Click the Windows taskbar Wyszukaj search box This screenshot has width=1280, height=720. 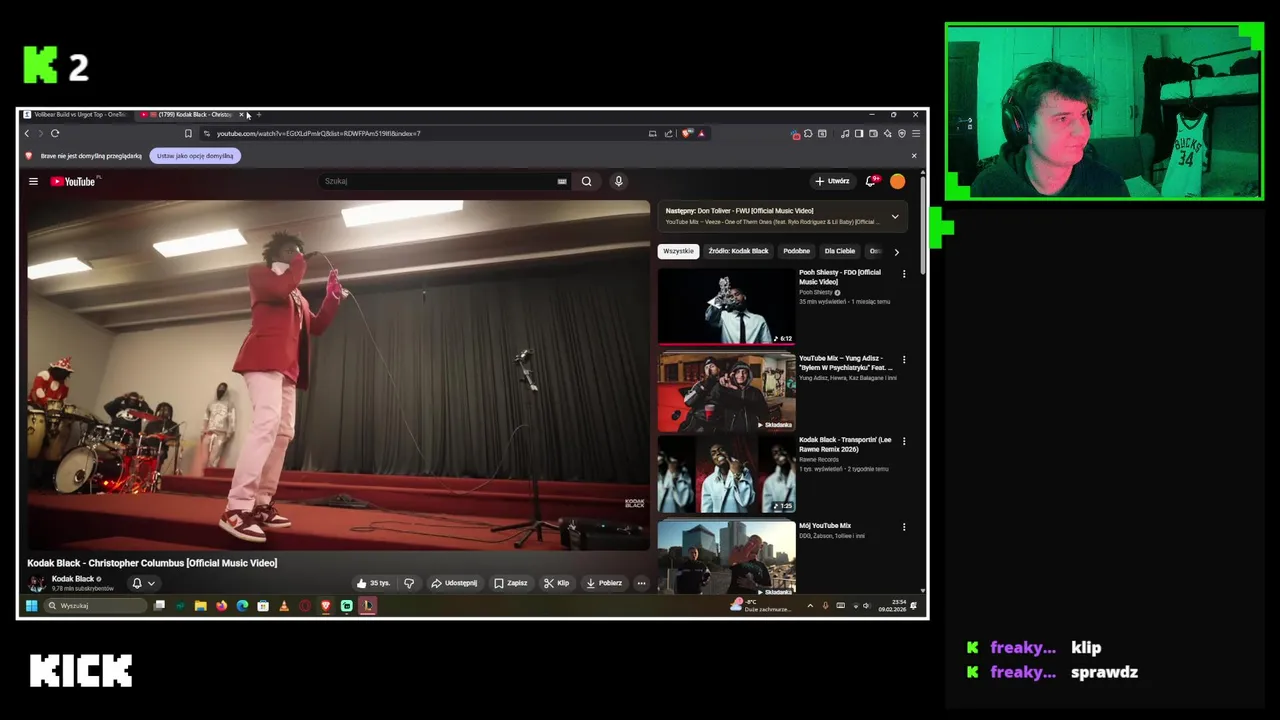click(95, 605)
